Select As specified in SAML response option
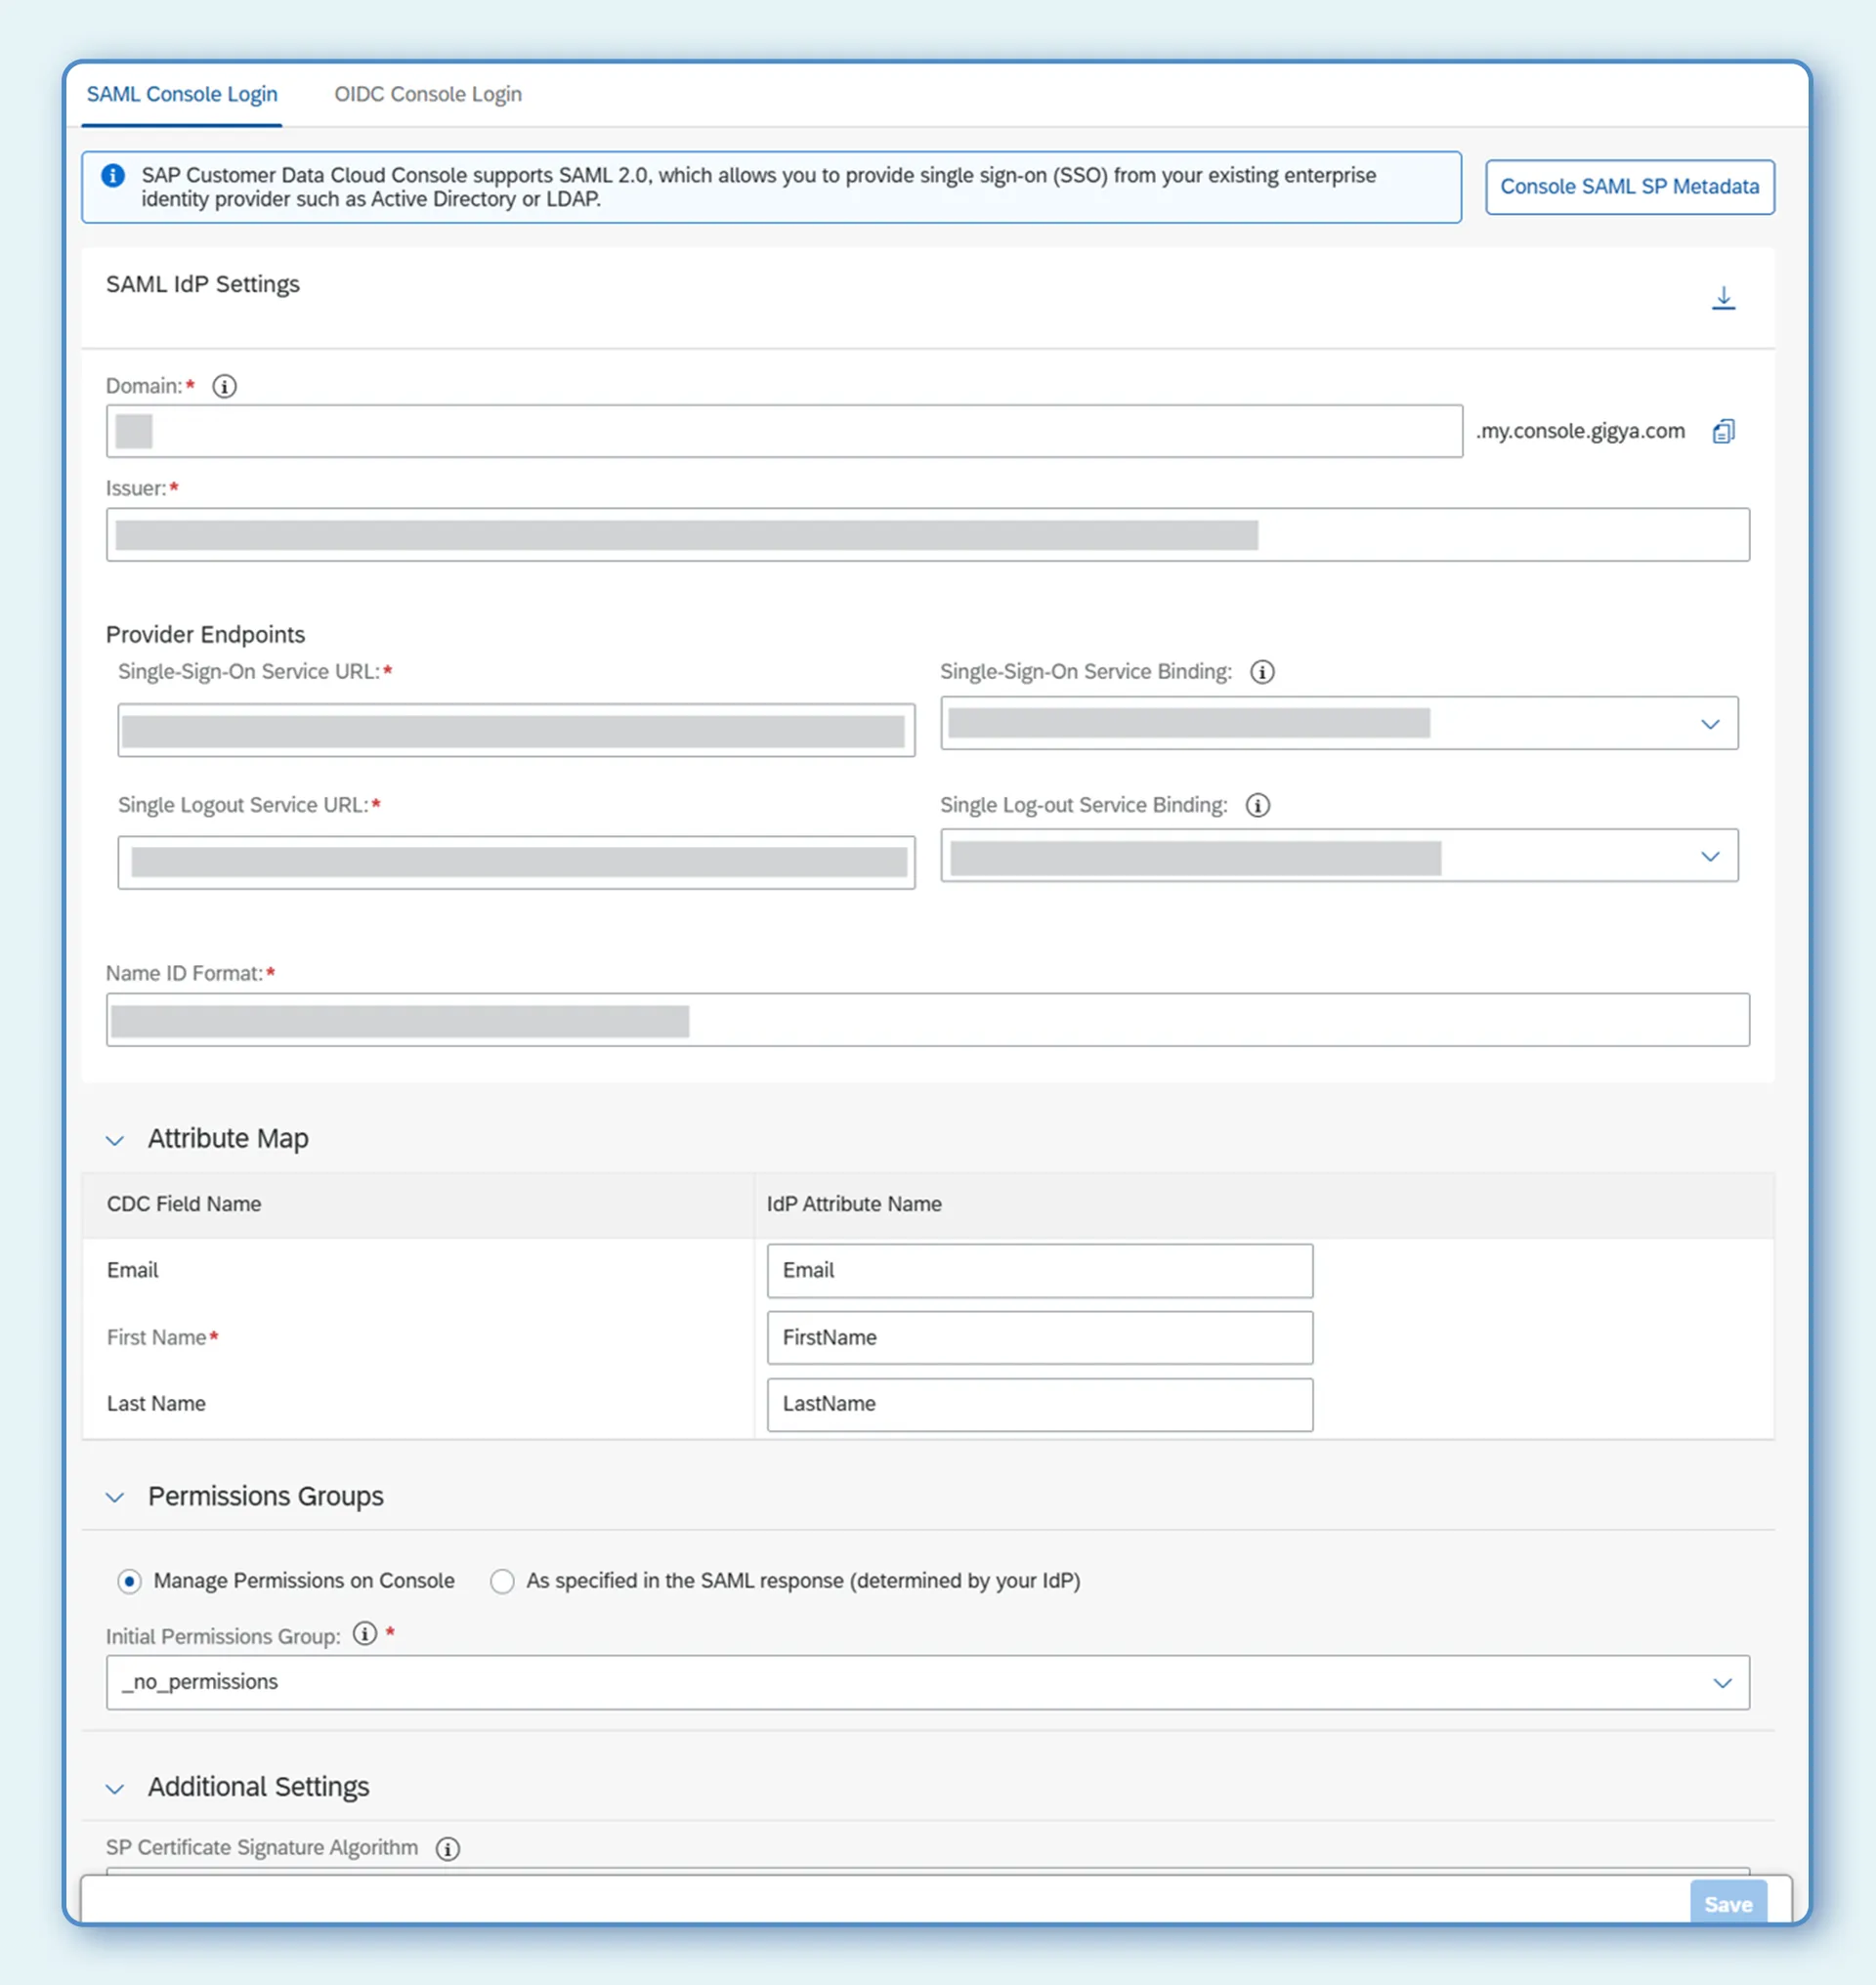Screen dimensions: 1876x1985 [x=502, y=1581]
